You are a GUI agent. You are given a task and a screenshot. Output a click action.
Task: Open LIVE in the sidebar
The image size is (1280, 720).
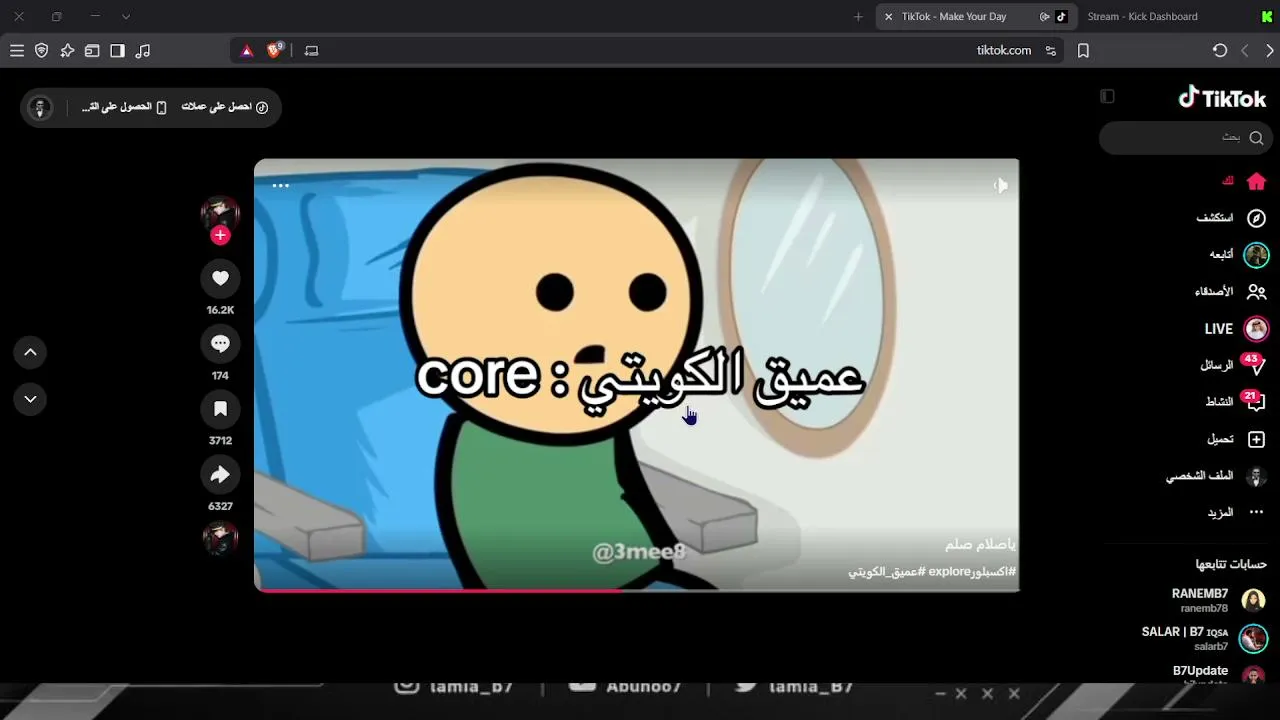tap(1236, 329)
